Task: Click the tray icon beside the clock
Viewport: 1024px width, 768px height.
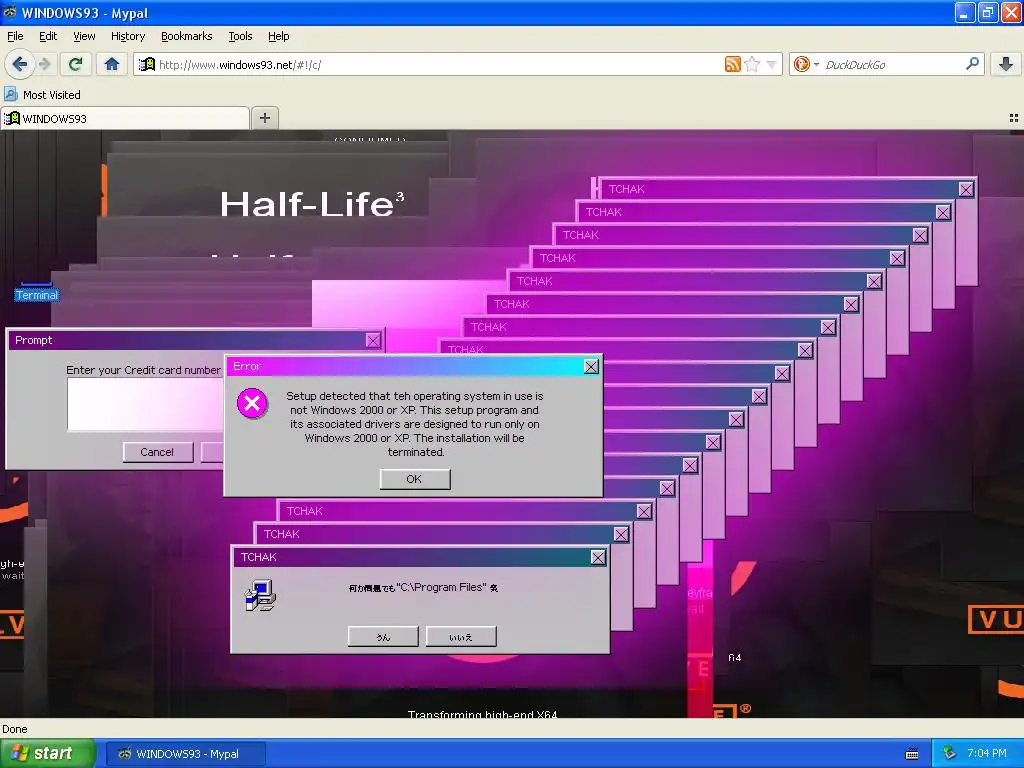Action: click(949, 754)
